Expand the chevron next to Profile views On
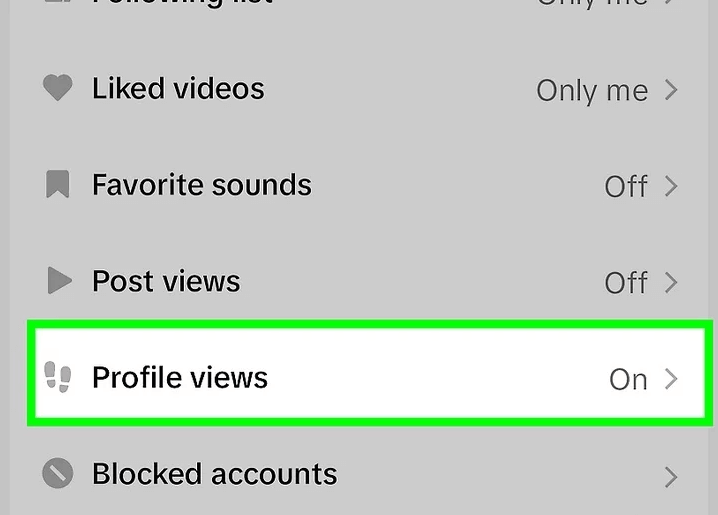This screenshot has width=718, height=515. [671, 379]
